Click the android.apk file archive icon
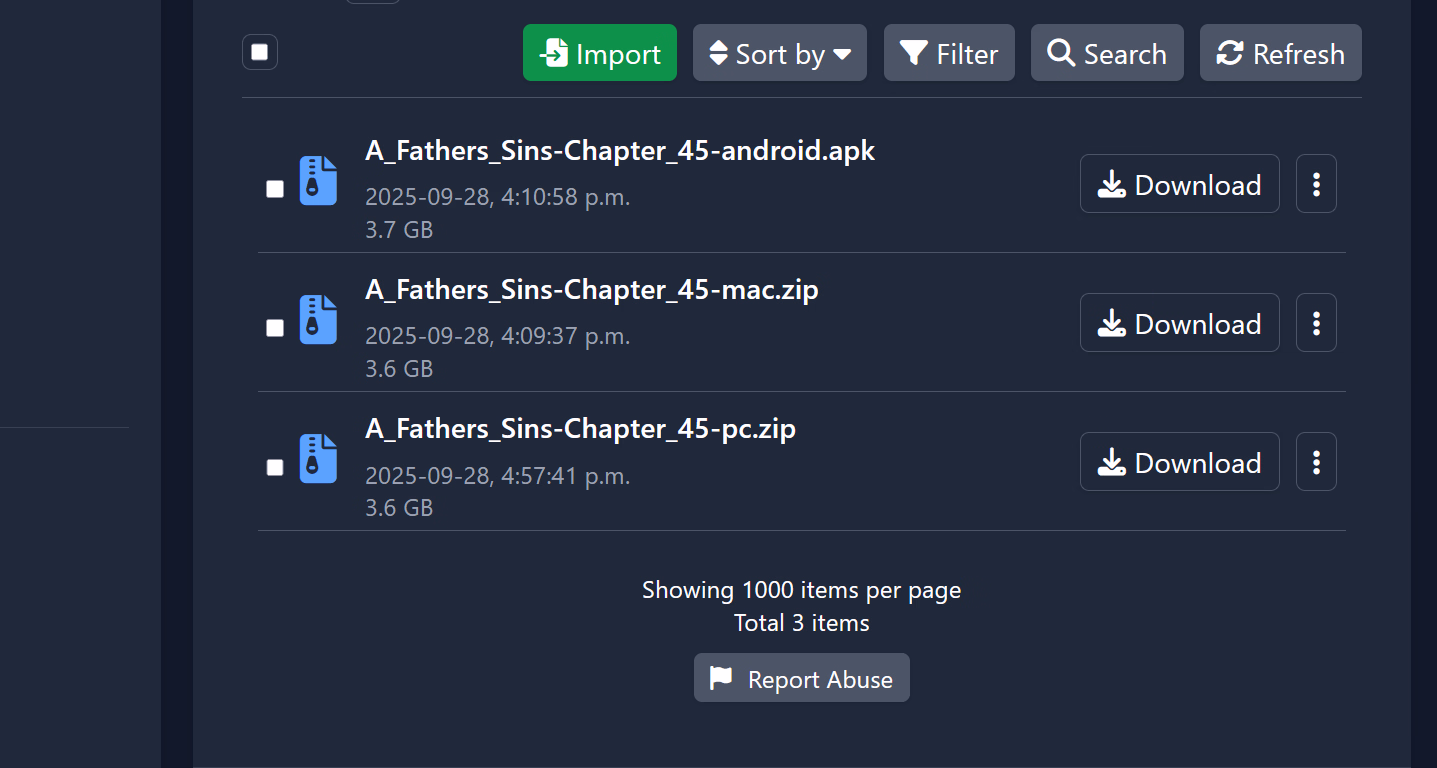 click(x=318, y=181)
